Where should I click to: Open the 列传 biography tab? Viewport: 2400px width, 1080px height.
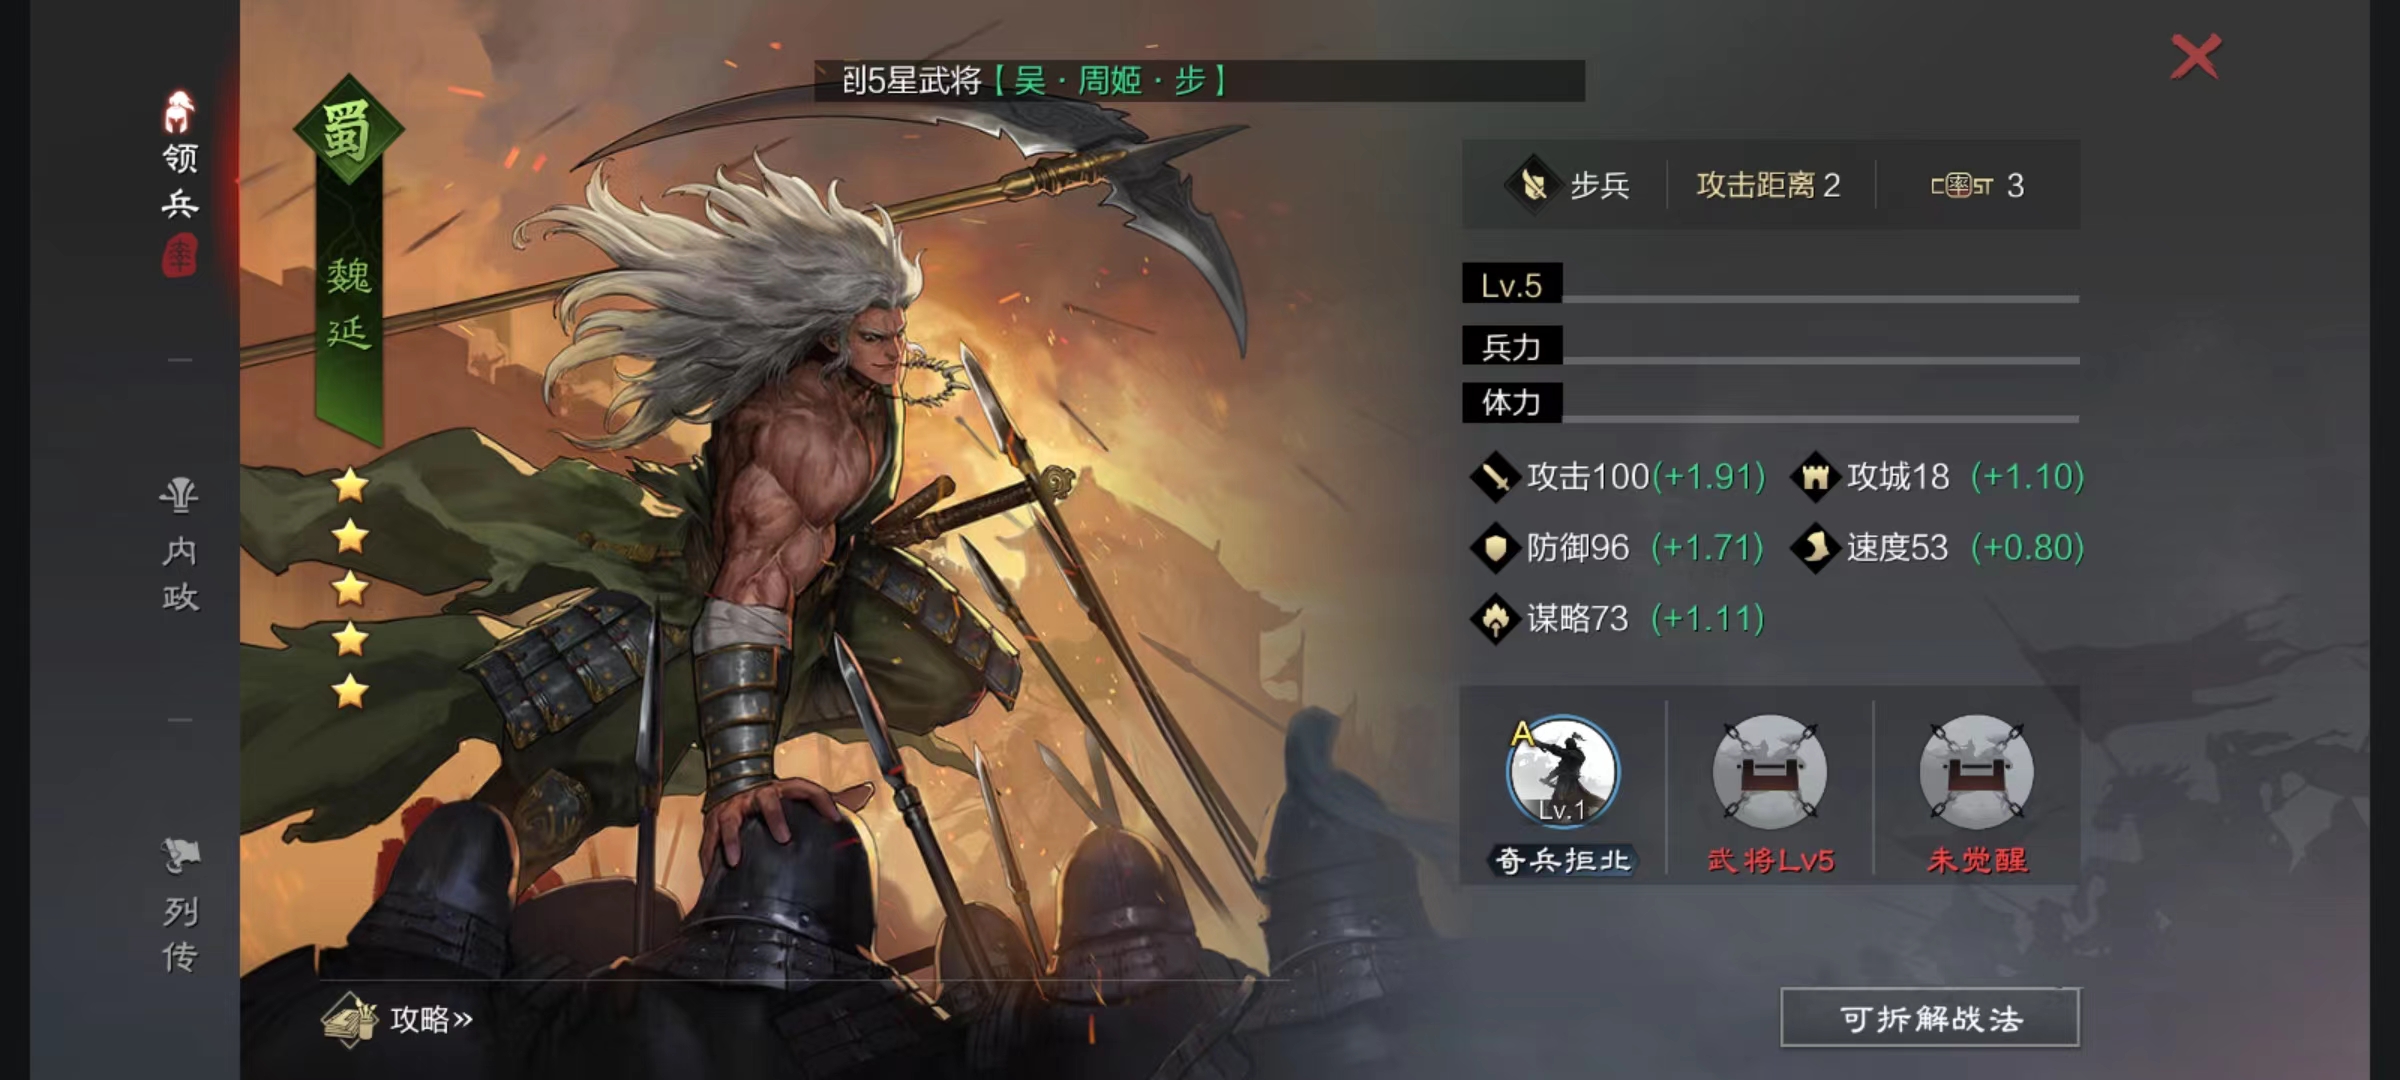[x=180, y=906]
